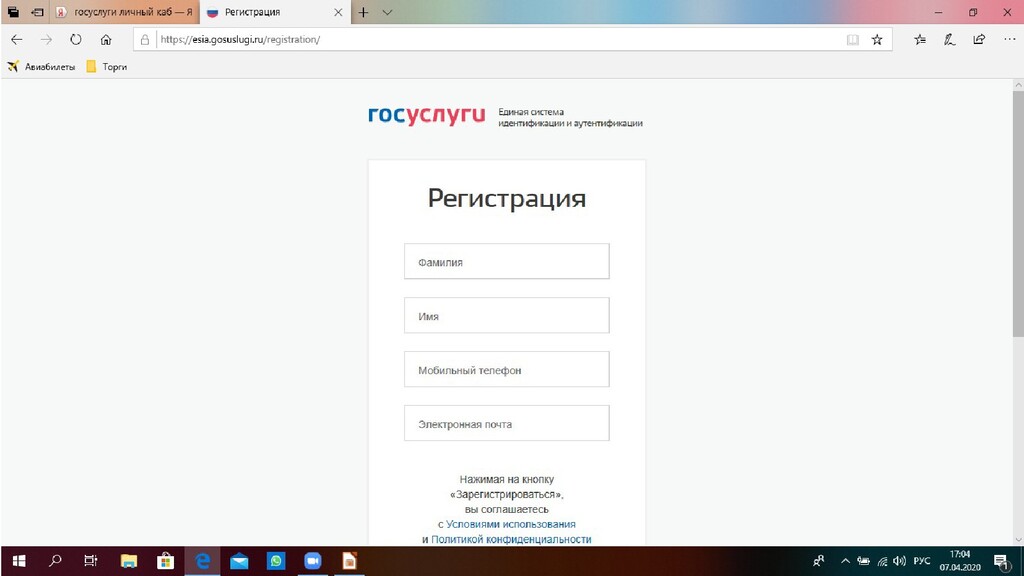Screen dimensions: 1024x576
Task: Open the orange document app in taskbar
Action: [349, 561]
